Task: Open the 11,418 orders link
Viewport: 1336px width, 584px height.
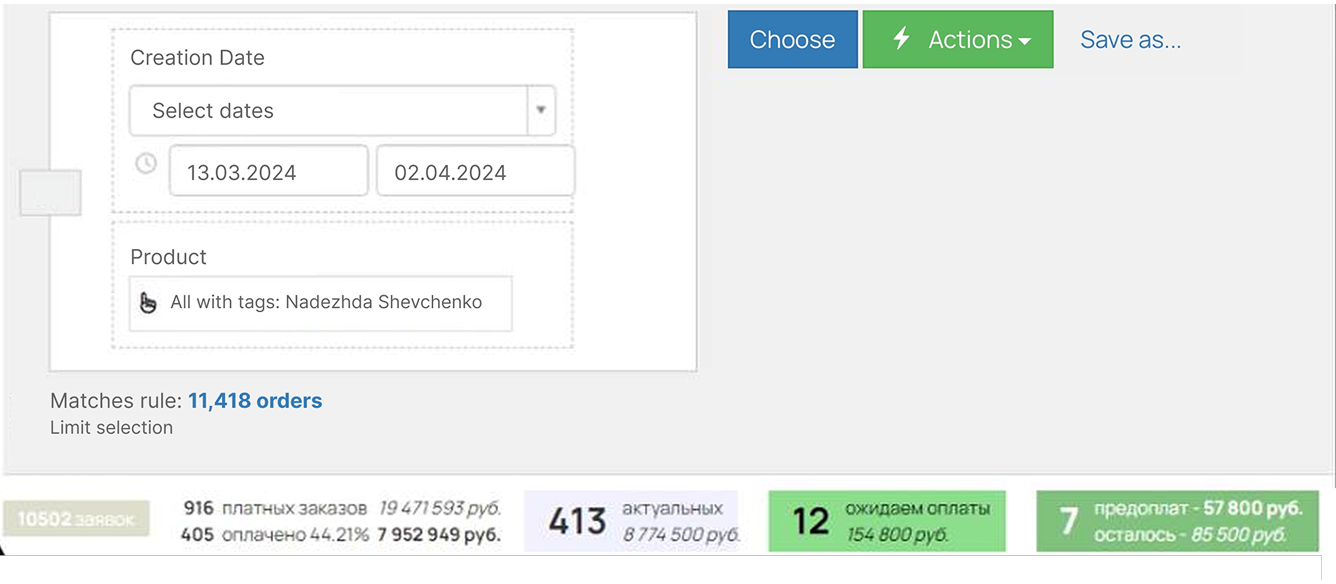Action: click(x=255, y=401)
